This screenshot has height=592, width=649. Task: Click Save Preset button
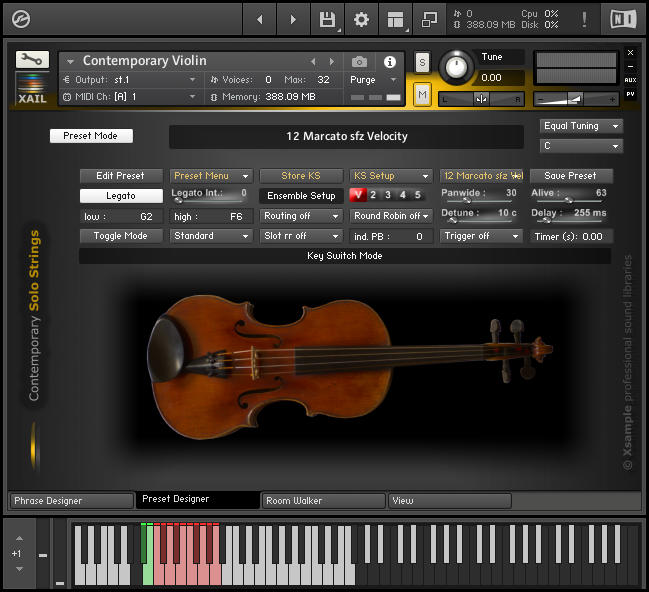click(571, 176)
